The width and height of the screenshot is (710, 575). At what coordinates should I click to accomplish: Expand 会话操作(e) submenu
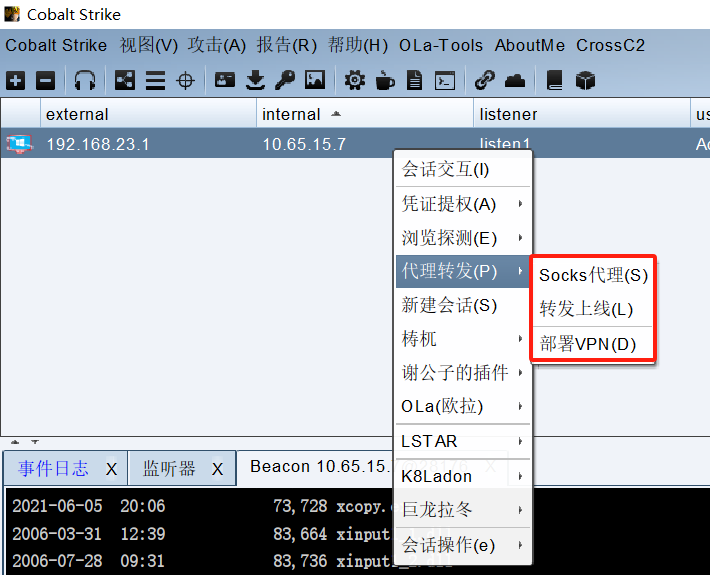tap(463, 545)
